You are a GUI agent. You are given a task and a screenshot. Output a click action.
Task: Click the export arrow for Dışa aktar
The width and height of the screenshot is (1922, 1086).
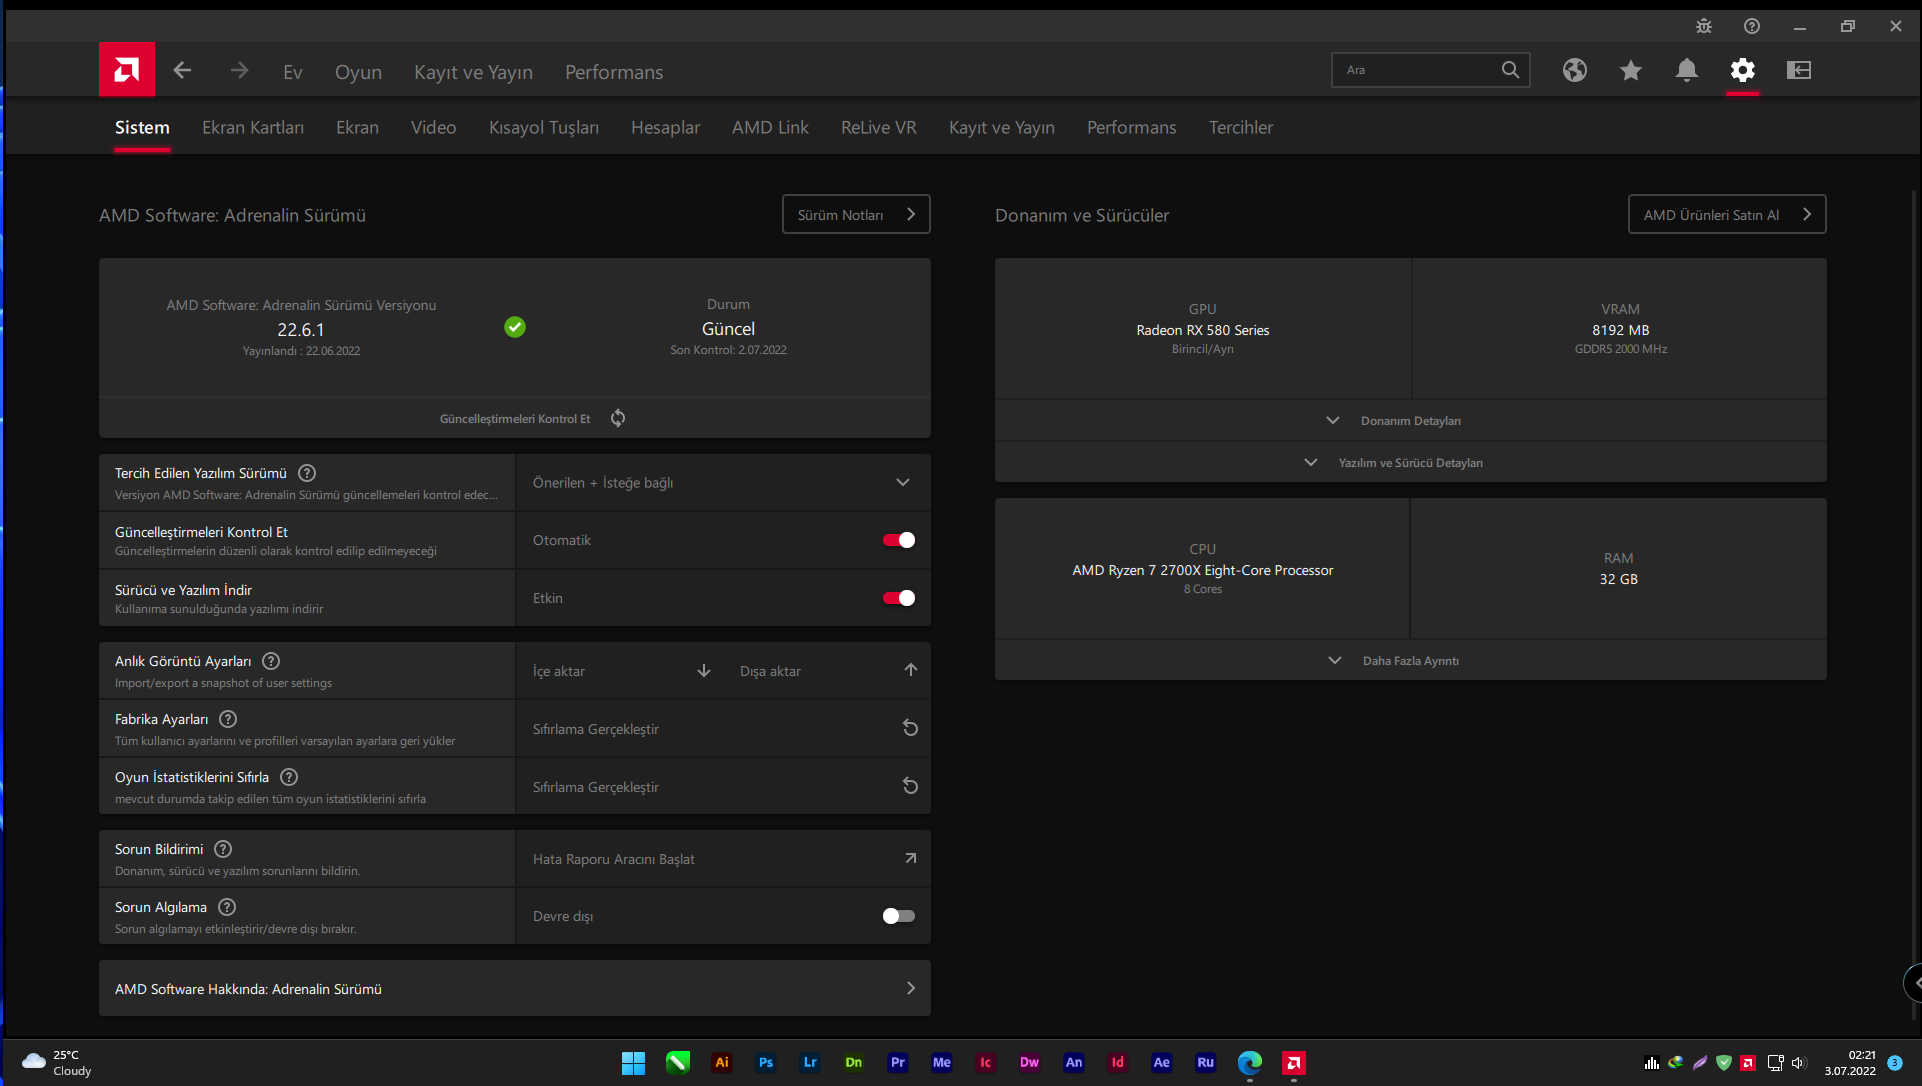click(x=910, y=670)
